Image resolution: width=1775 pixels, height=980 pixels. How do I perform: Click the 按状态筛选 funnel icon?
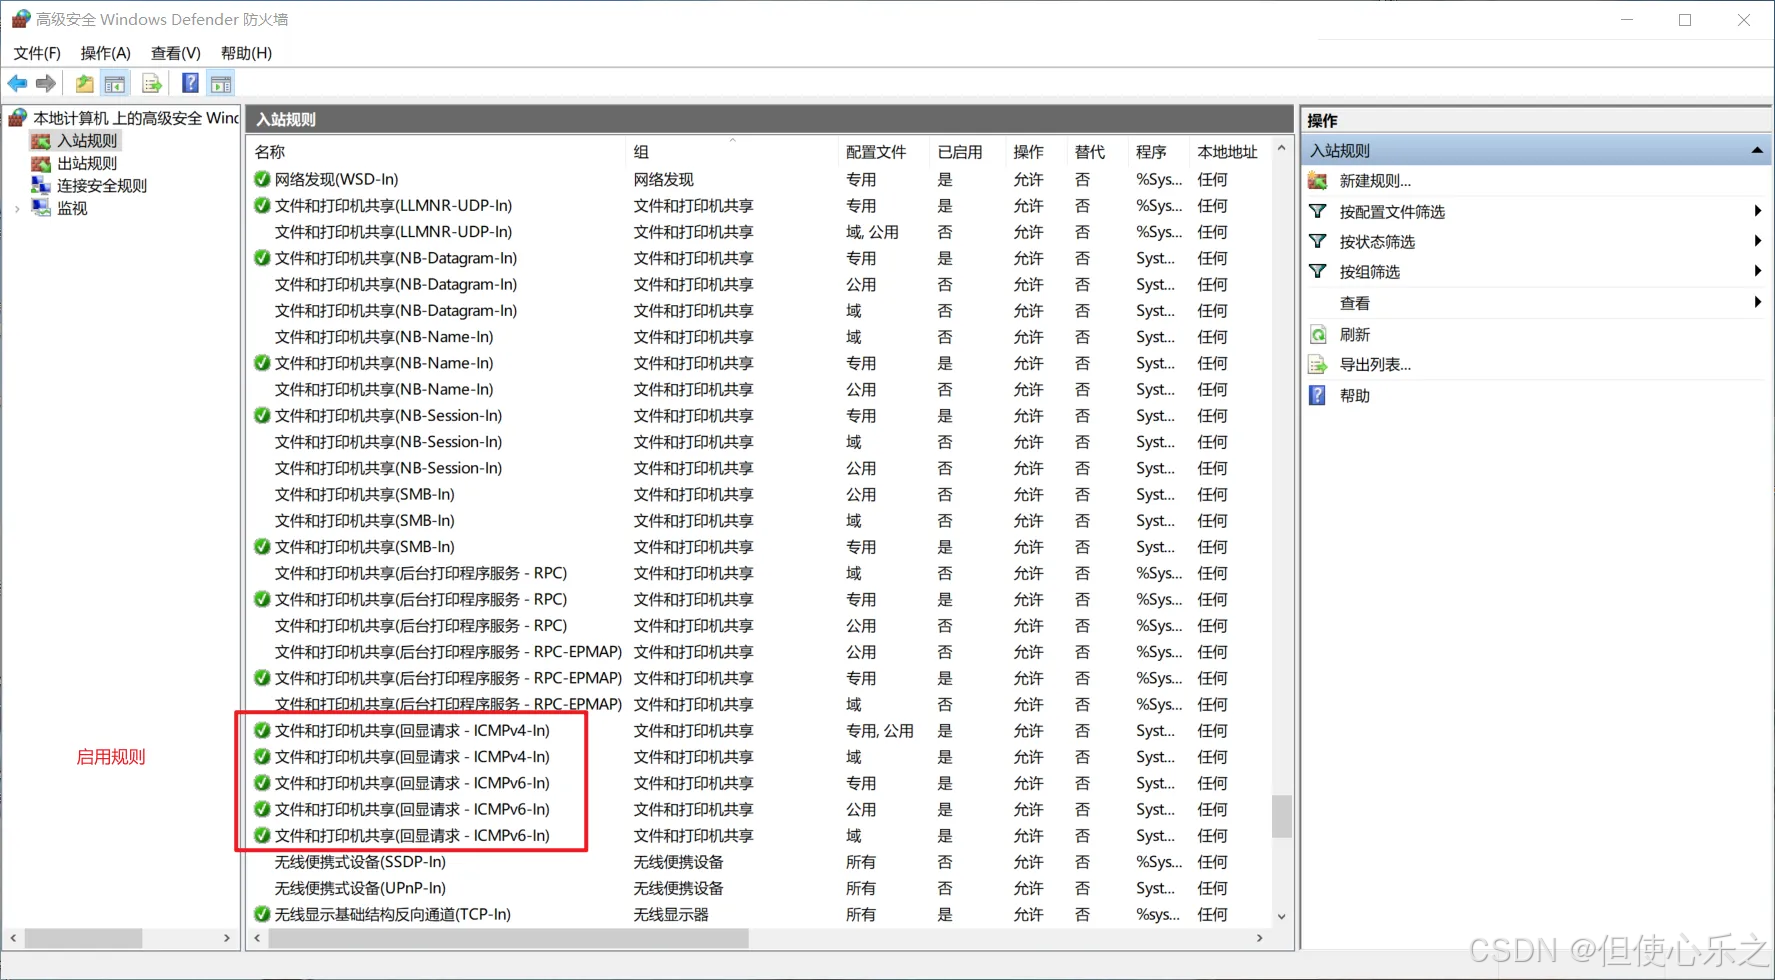click(x=1318, y=242)
